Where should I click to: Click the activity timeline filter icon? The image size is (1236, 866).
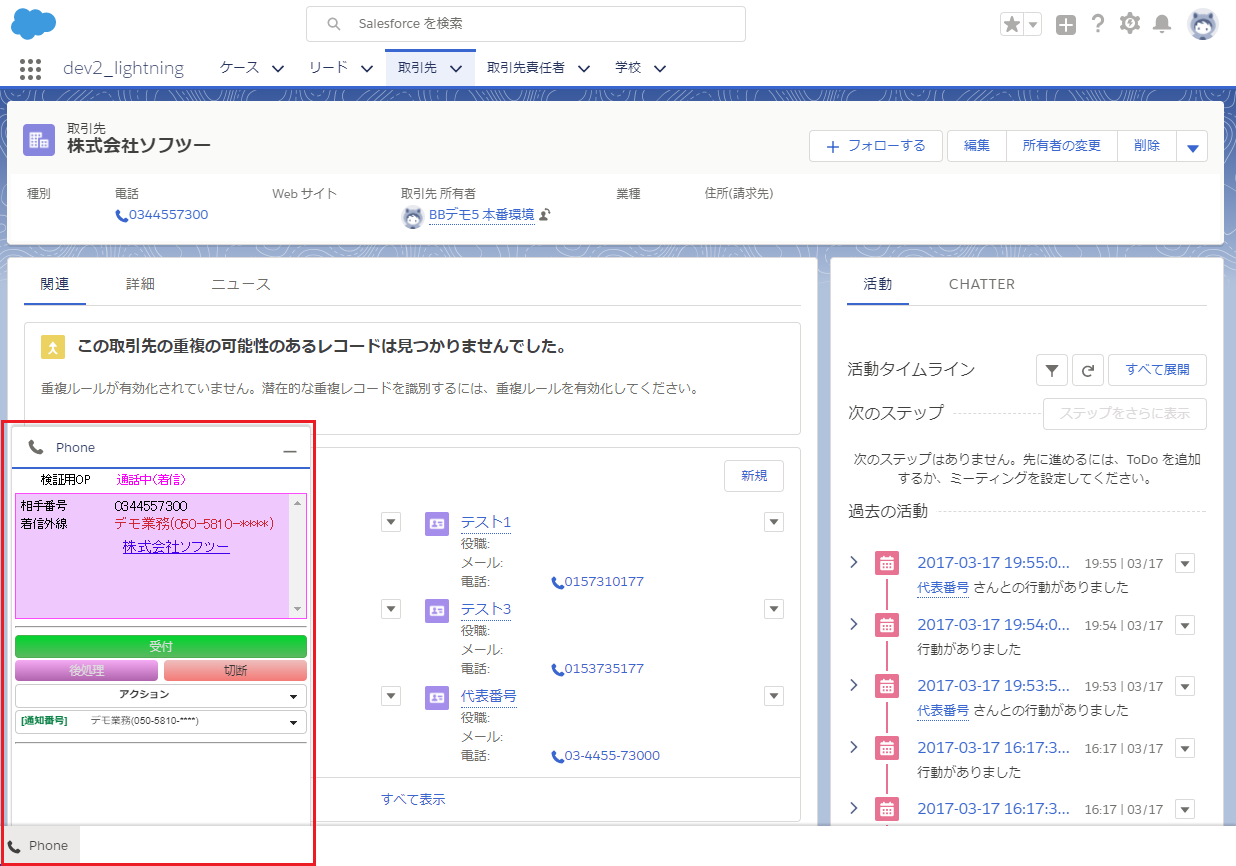pyautogui.click(x=1051, y=370)
